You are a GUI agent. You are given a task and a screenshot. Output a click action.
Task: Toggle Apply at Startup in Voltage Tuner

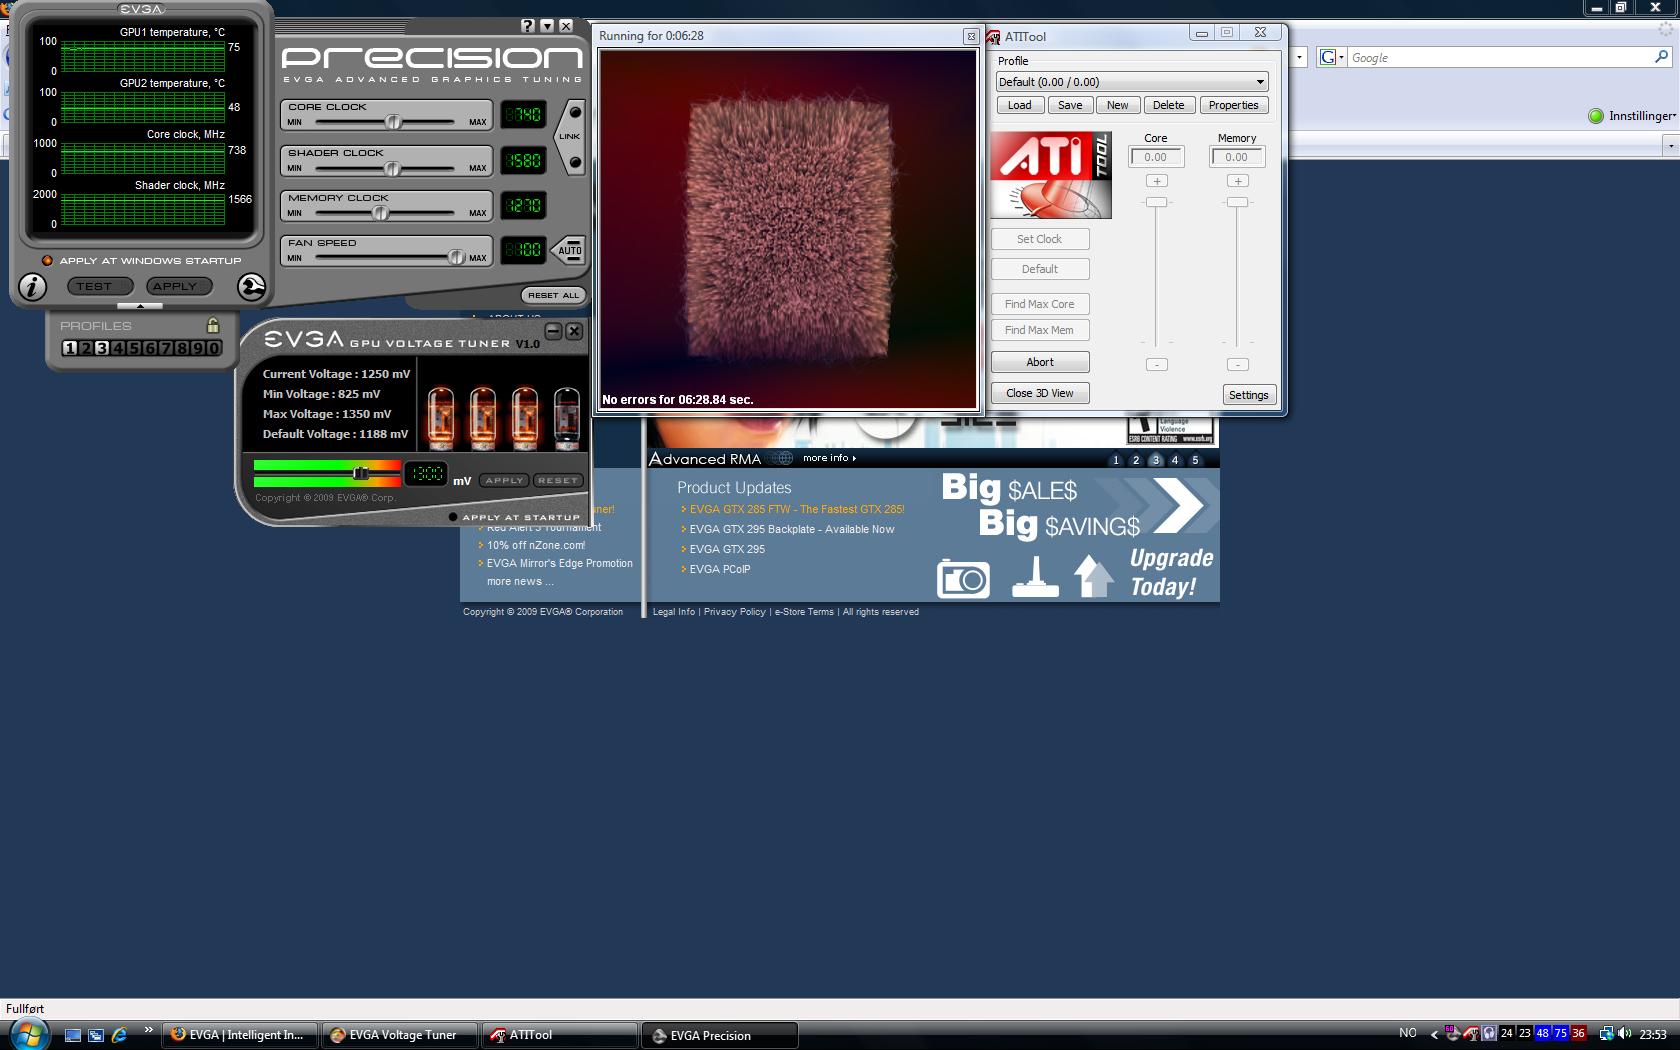pyautogui.click(x=453, y=517)
